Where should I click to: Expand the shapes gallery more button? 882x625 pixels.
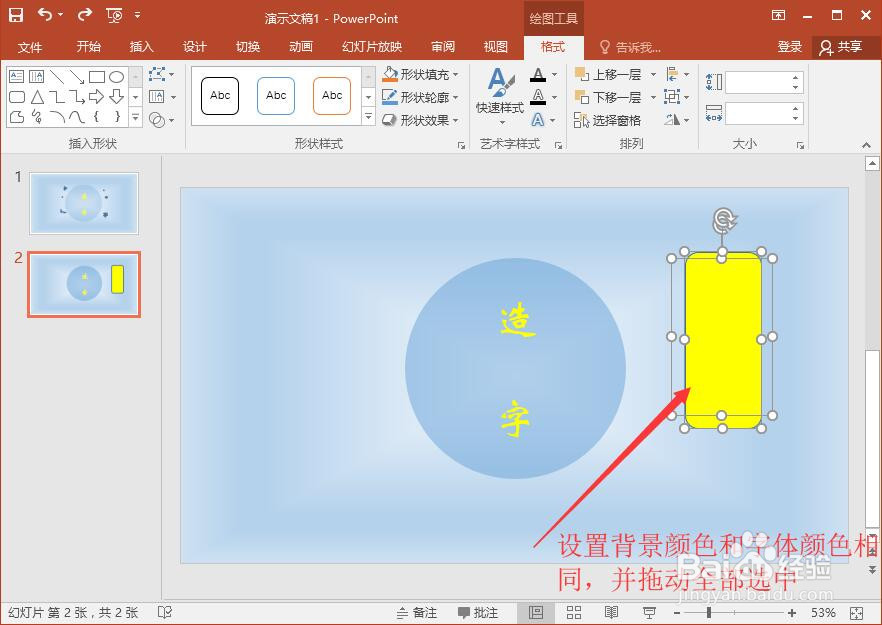136,117
